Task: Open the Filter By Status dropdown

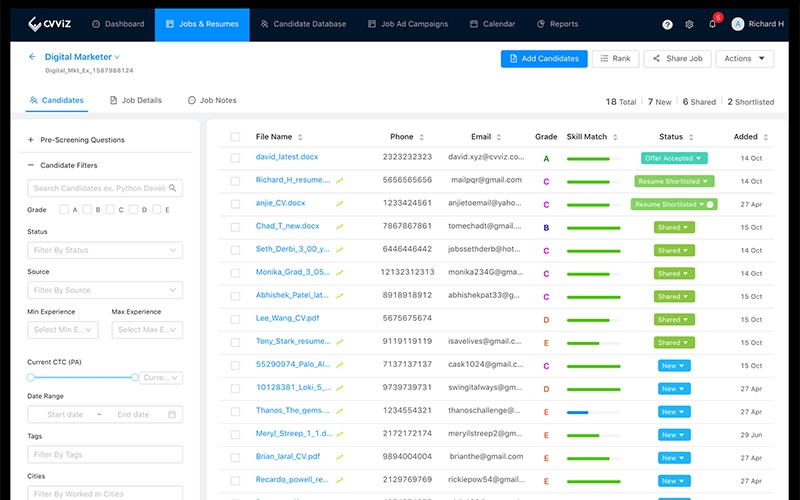Action: coord(105,250)
